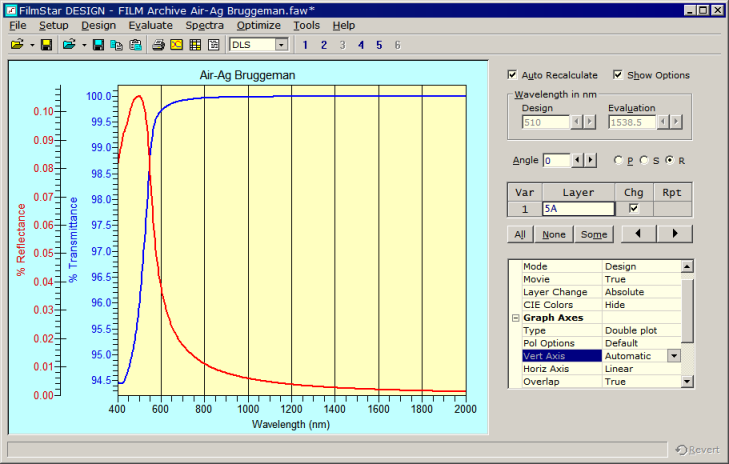The height and width of the screenshot is (464, 729).
Task: Select the S polarization radio button
Action: click(644, 160)
